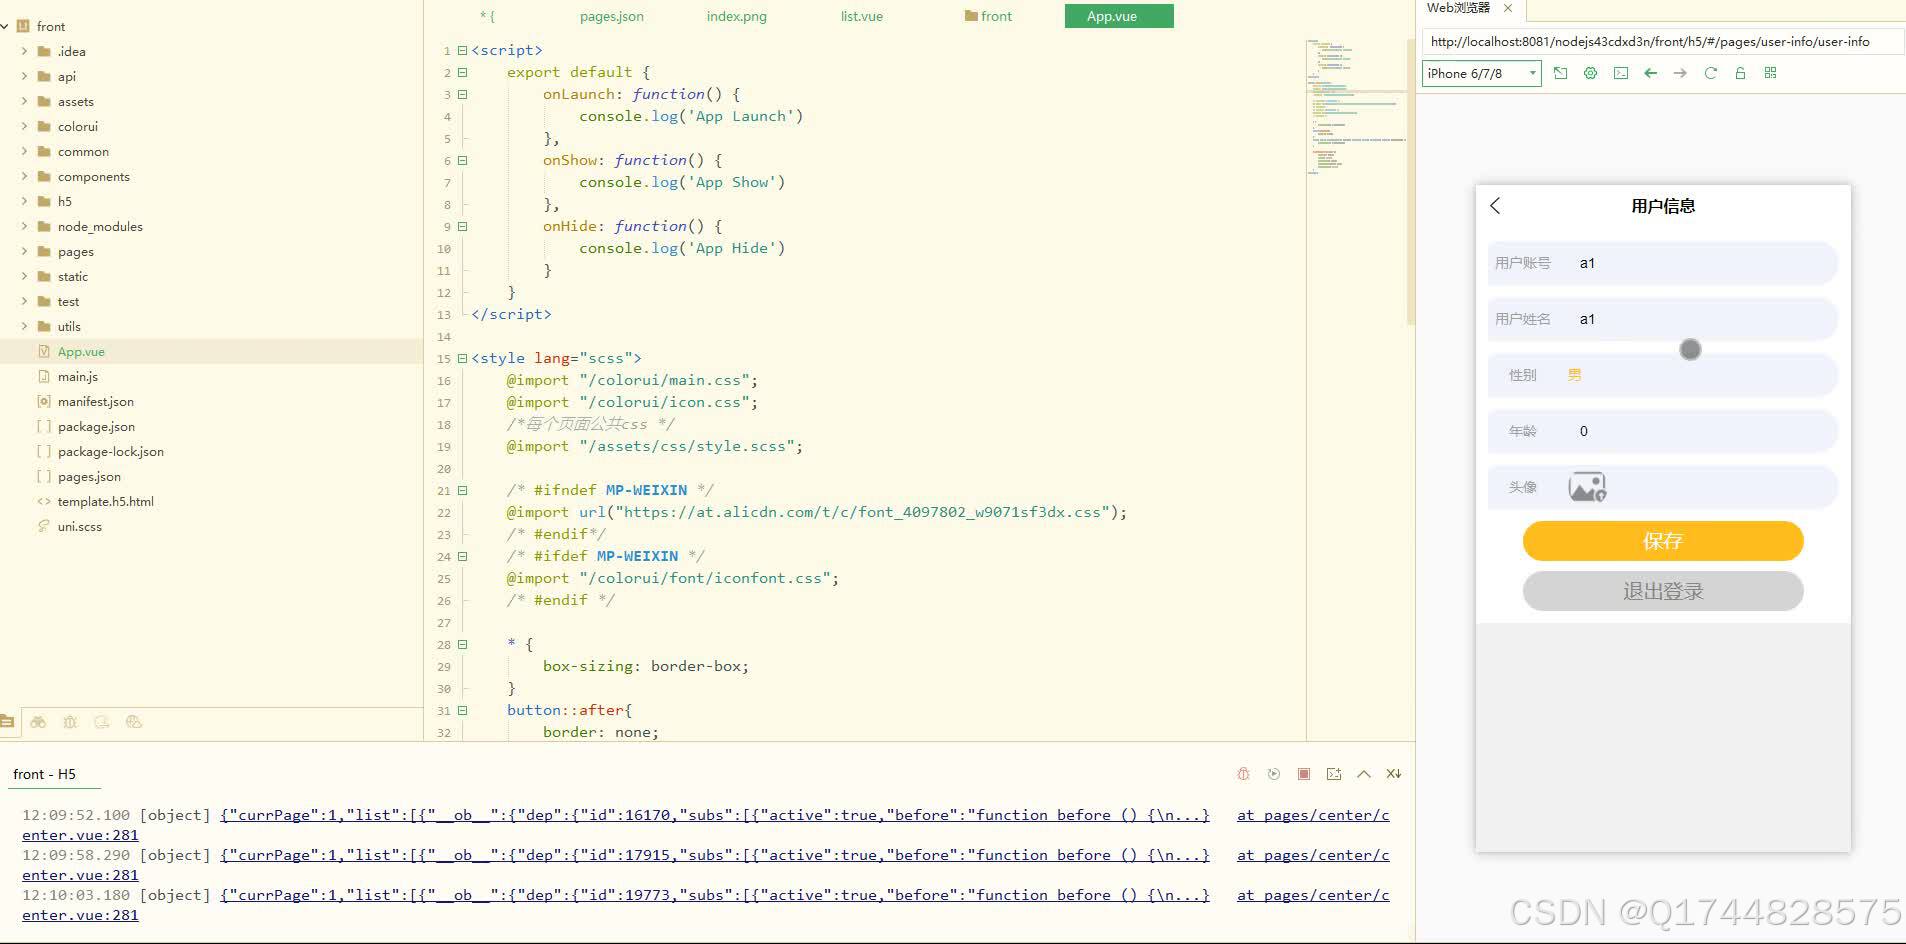The height and width of the screenshot is (944, 1906).
Task: Open the project manager folder icon
Action: tap(7, 721)
